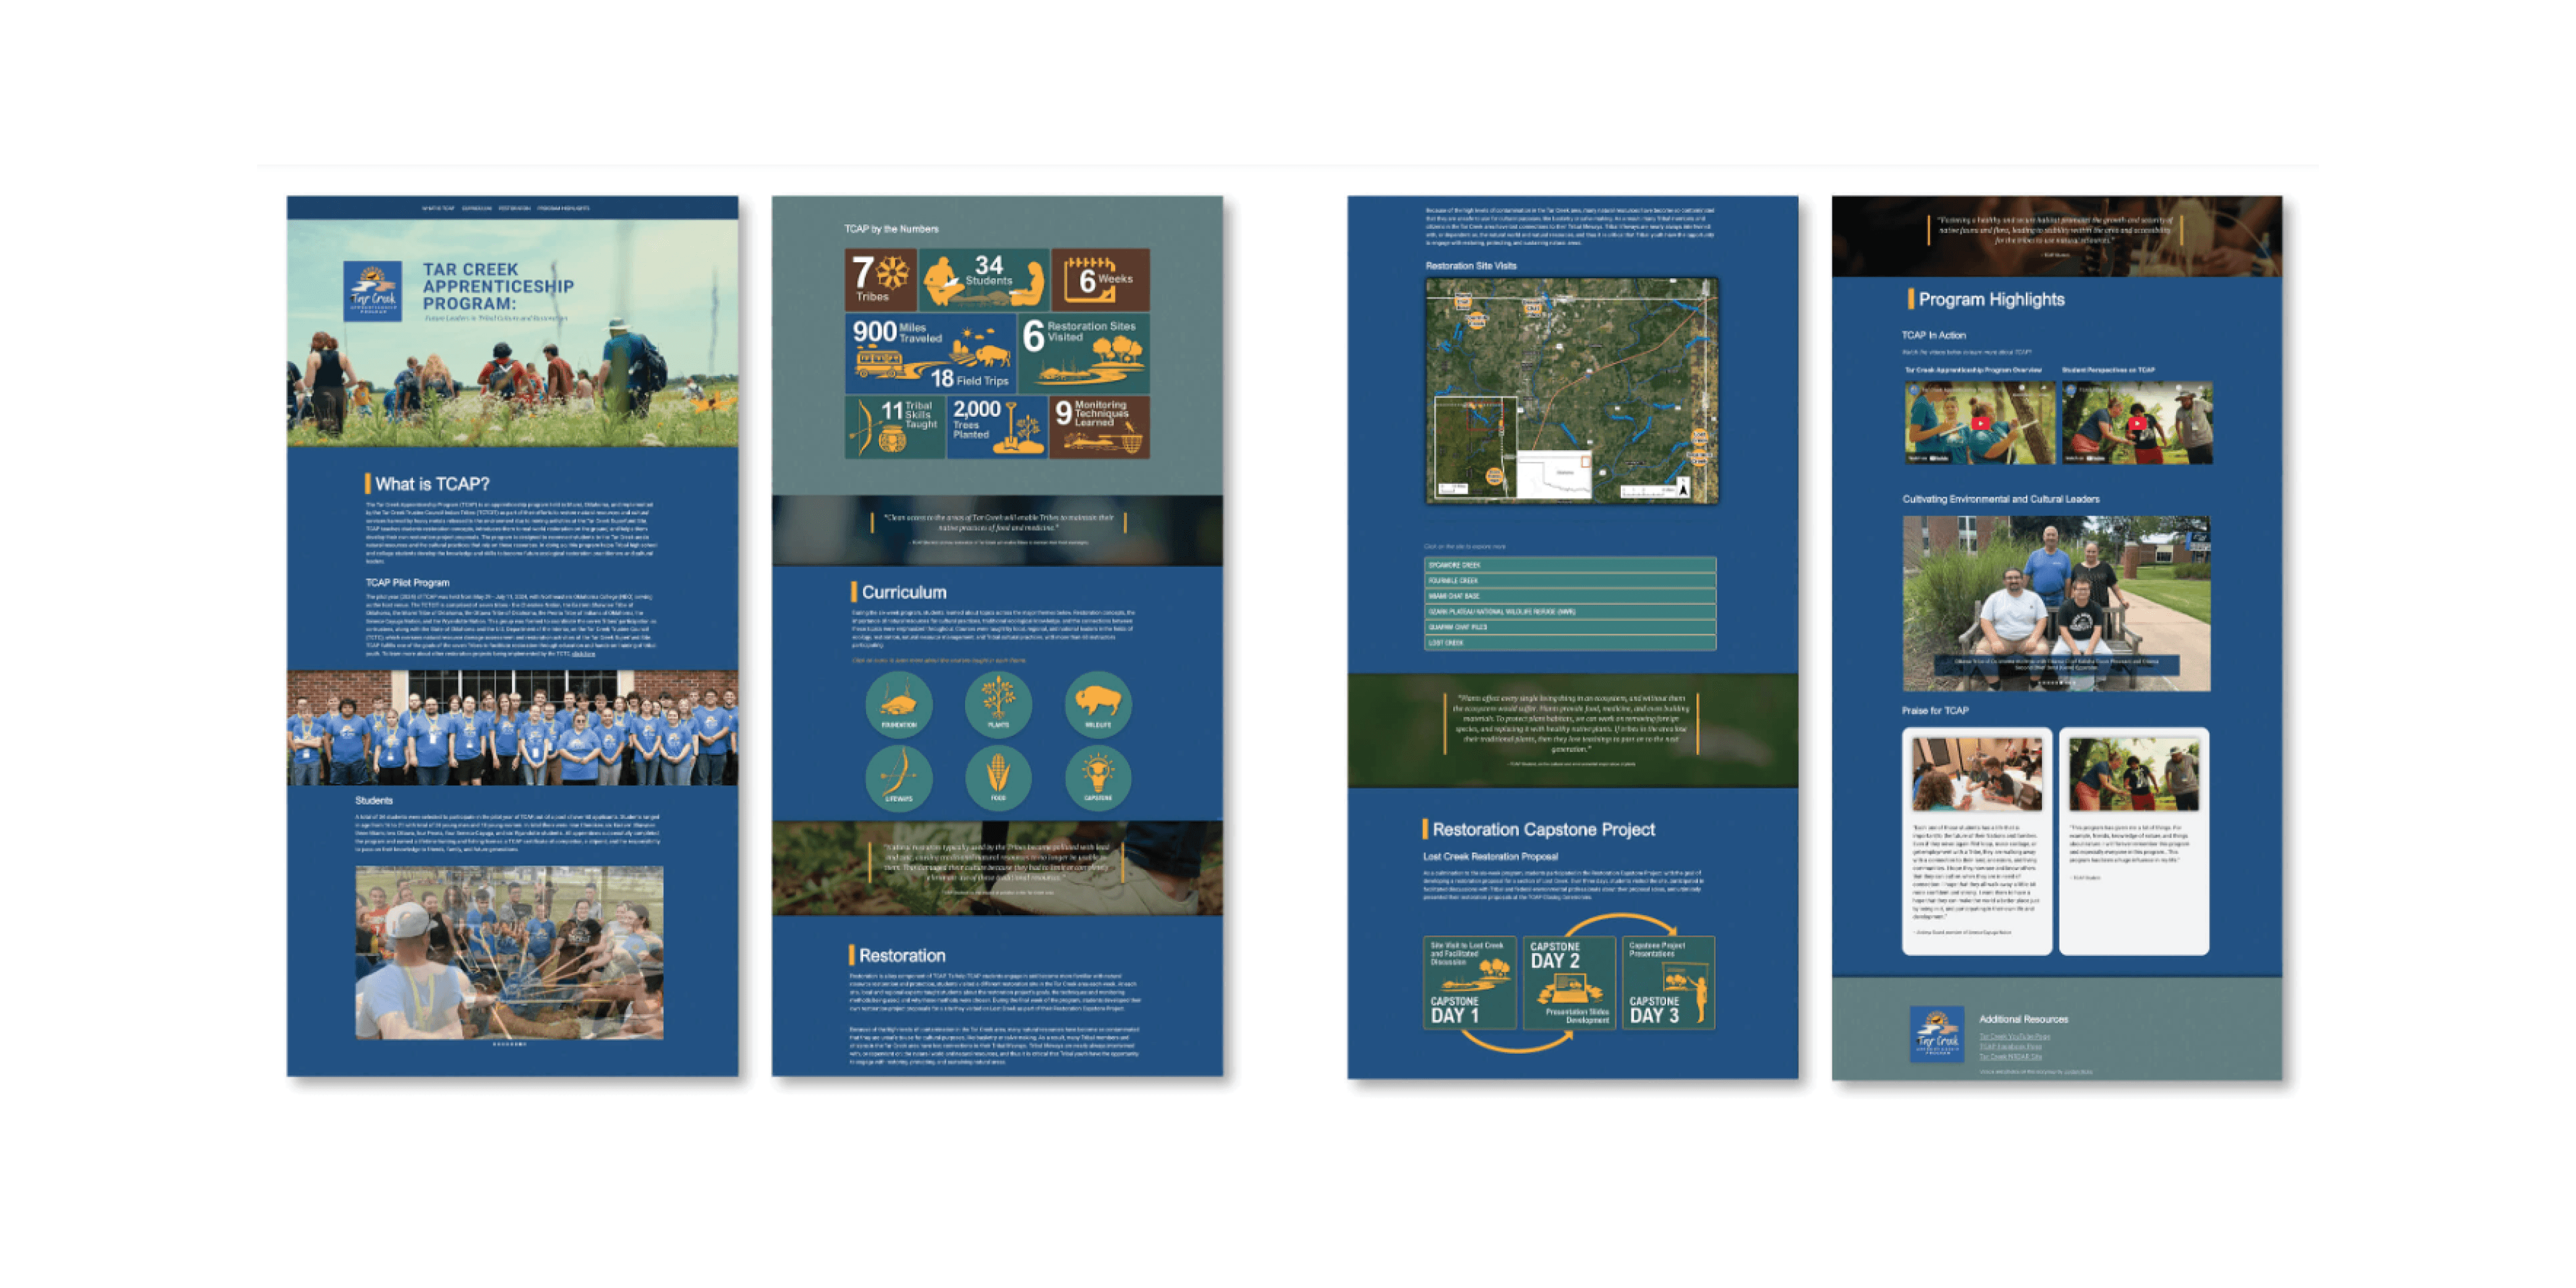Select the Program Highlights nav item
This screenshot has height=1288, width=2576.
tap(563, 208)
